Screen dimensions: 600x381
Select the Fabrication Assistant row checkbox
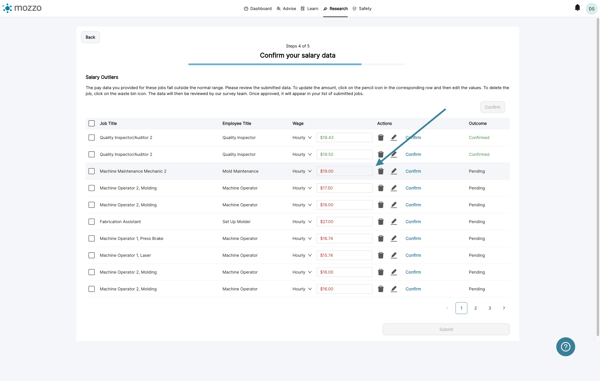(x=91, y=221)
